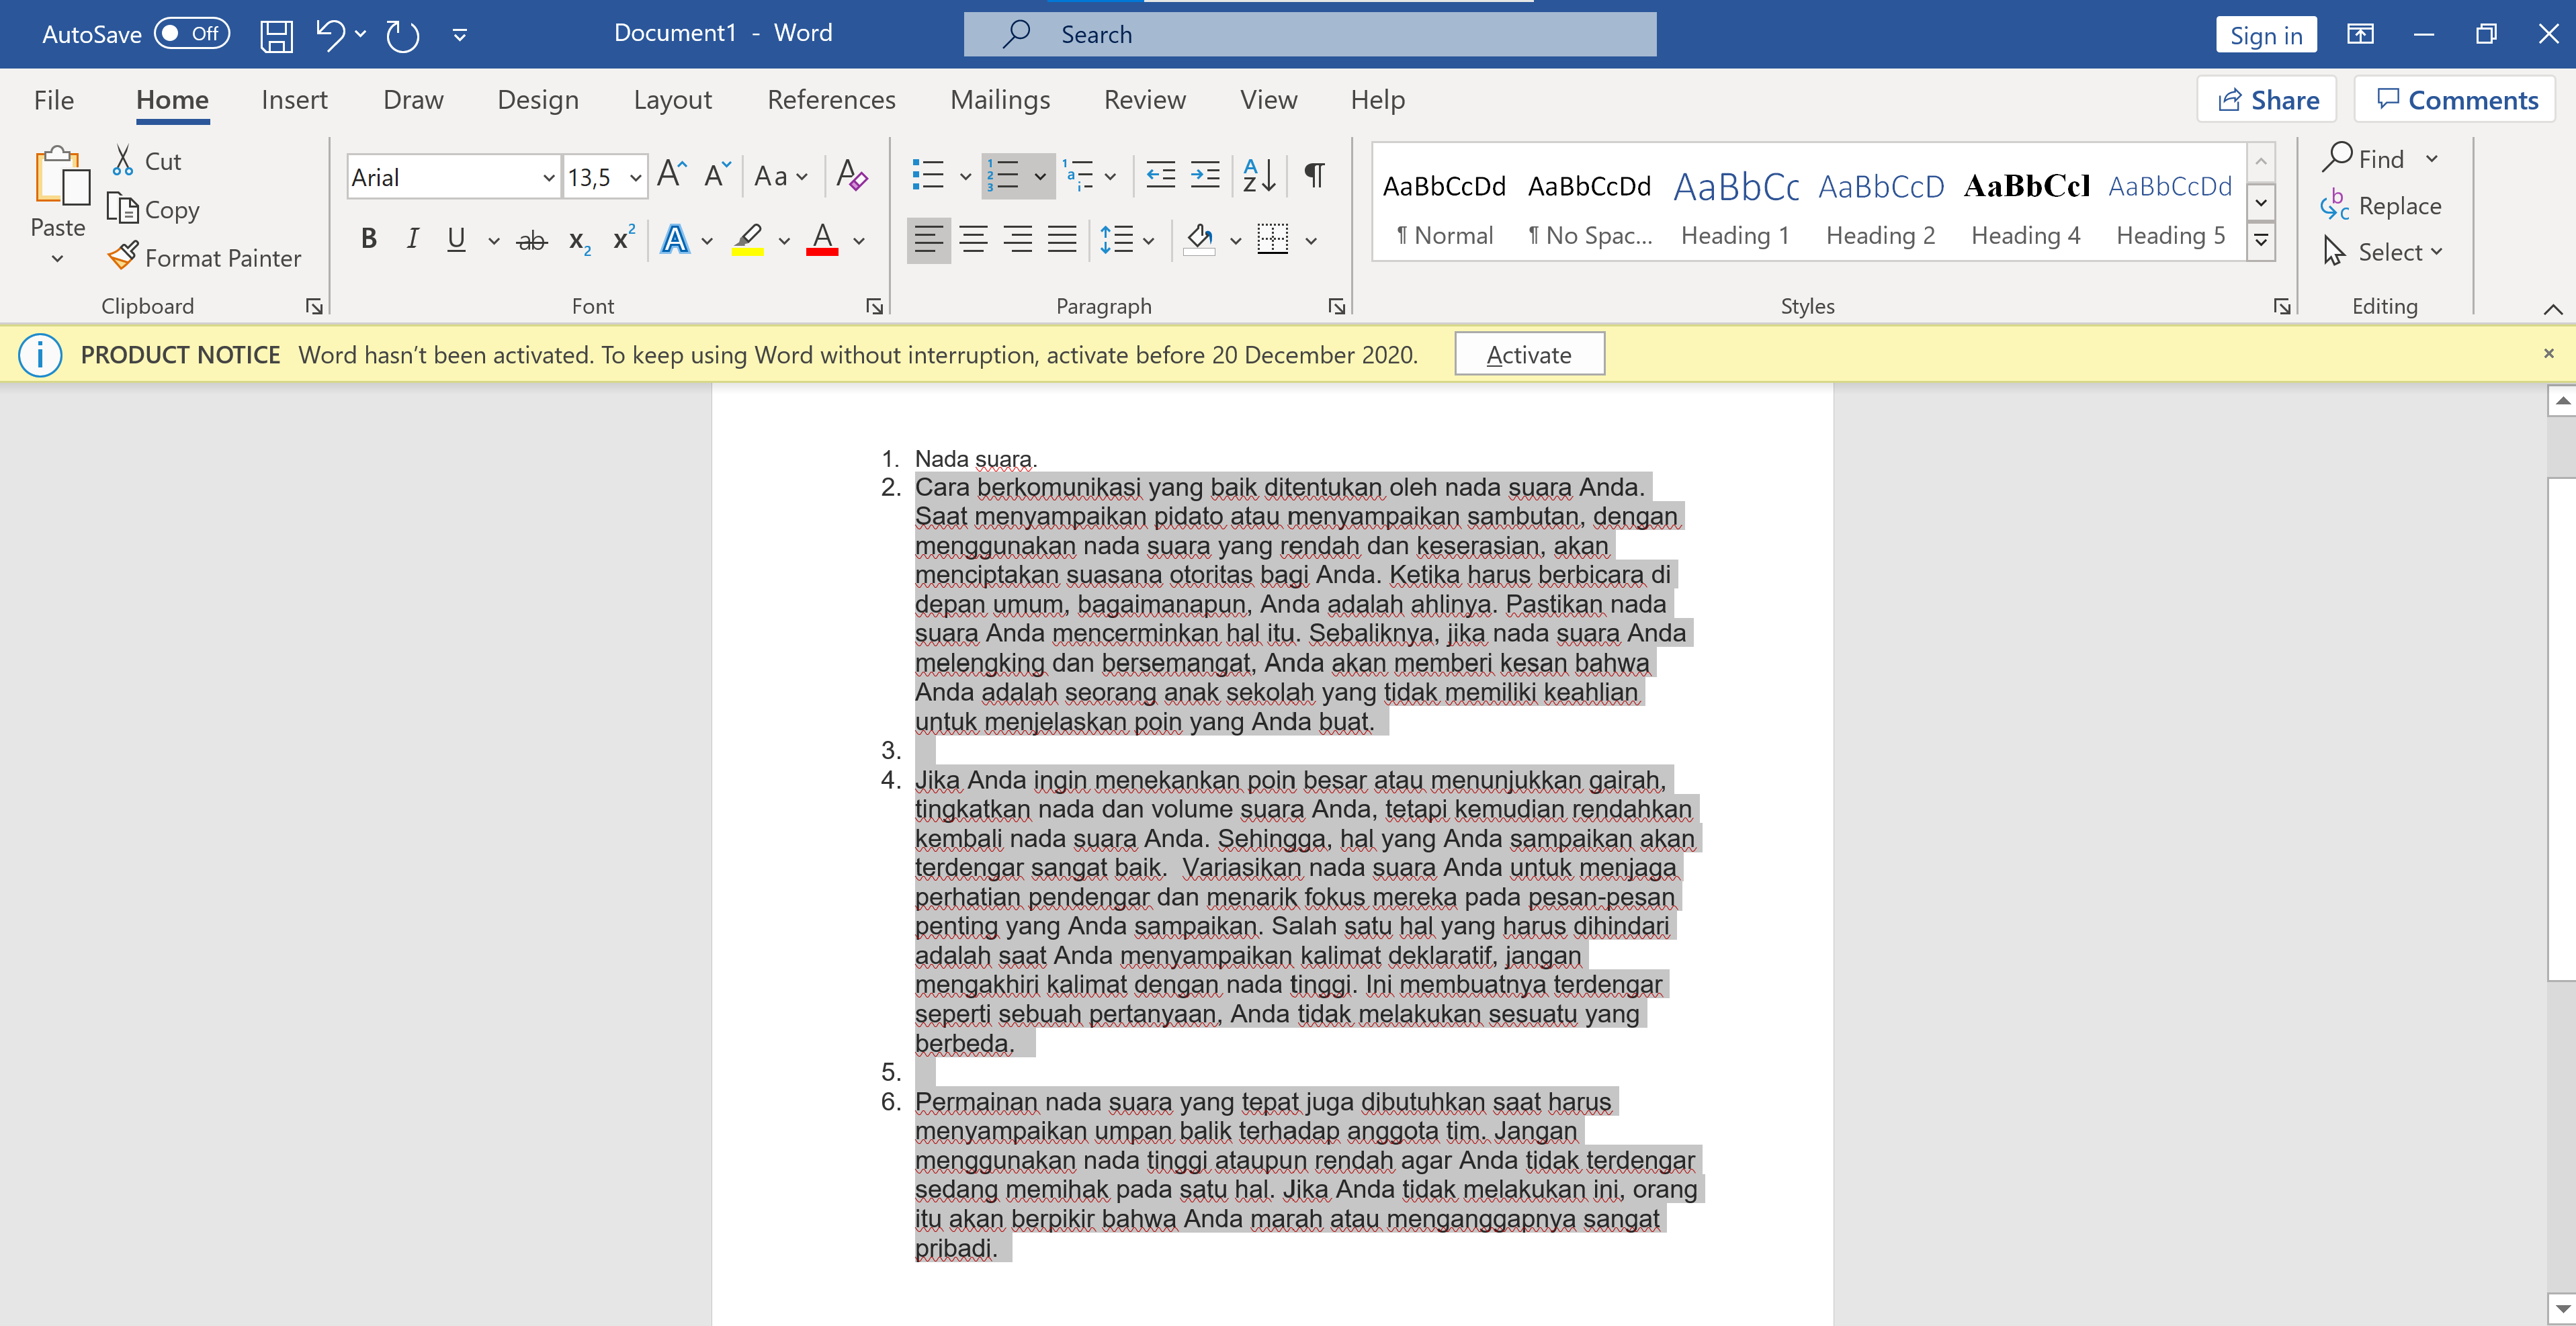2576x1326 pixels.
Task: Click the Sign in button
Action: tap(2266, 35)
